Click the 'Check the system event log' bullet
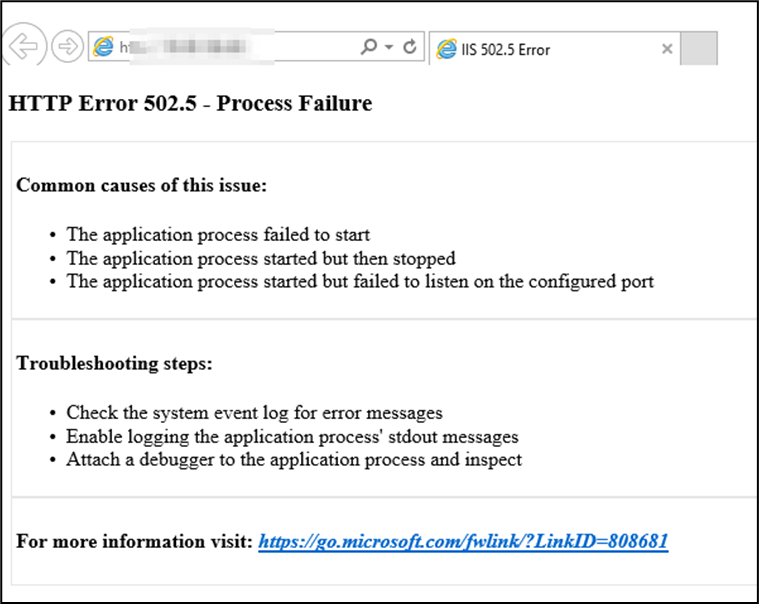Screen dimensions: 759x604 pyautogui.click(x=254, y=413)
